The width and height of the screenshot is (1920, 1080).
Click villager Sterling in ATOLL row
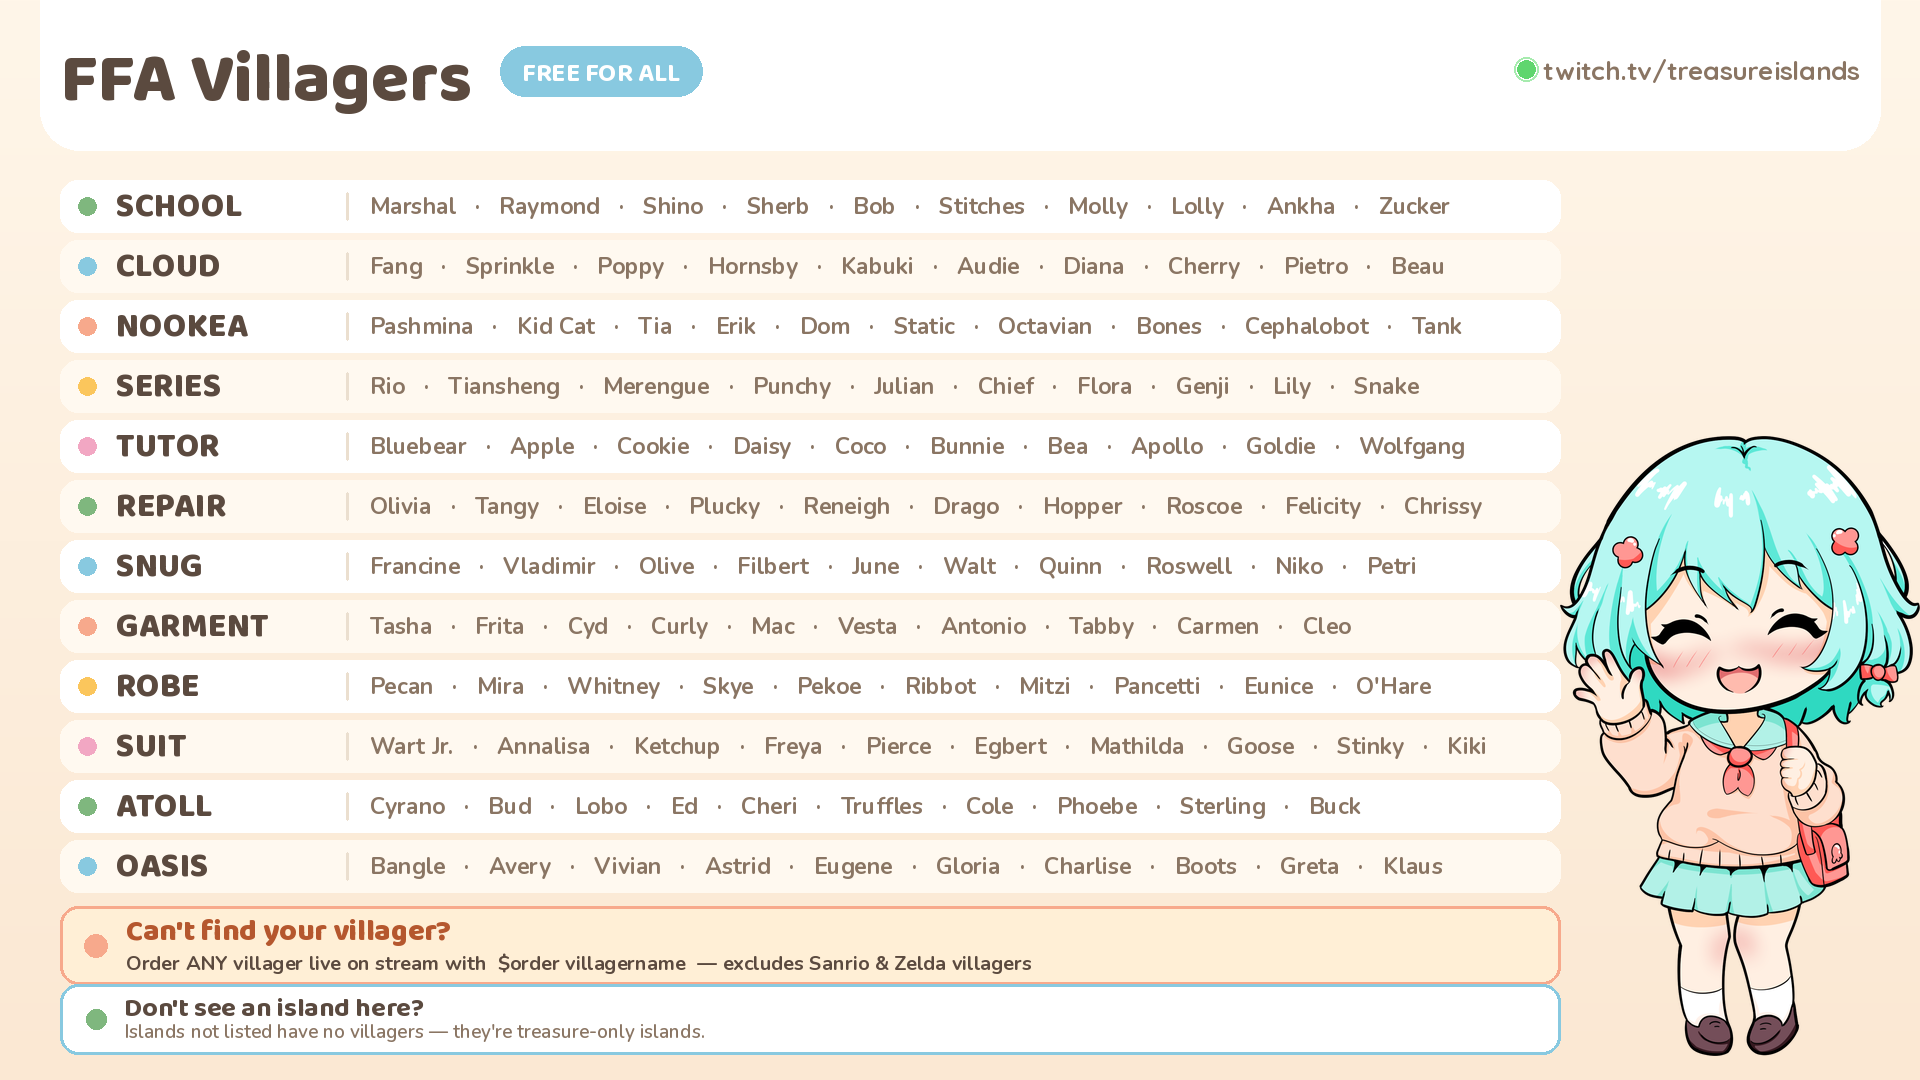pos(1222,806)
